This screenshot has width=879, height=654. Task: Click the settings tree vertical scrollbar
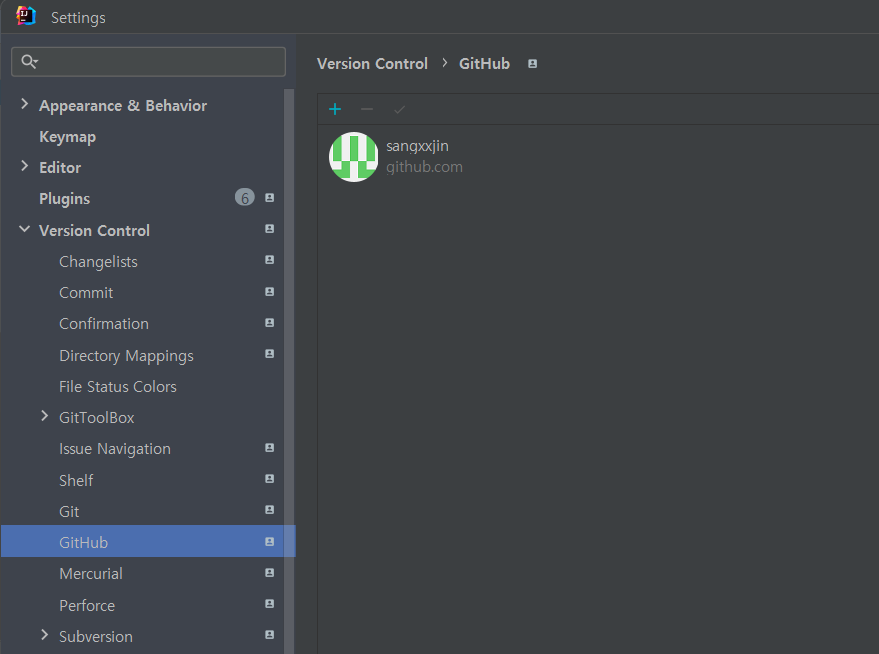point(289,371)
